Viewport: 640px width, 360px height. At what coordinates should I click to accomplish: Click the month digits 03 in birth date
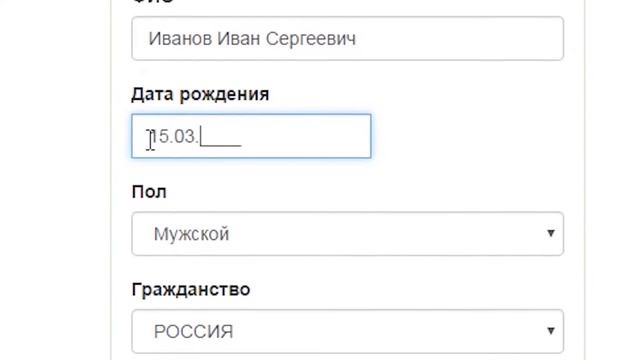tap(185, 136)
